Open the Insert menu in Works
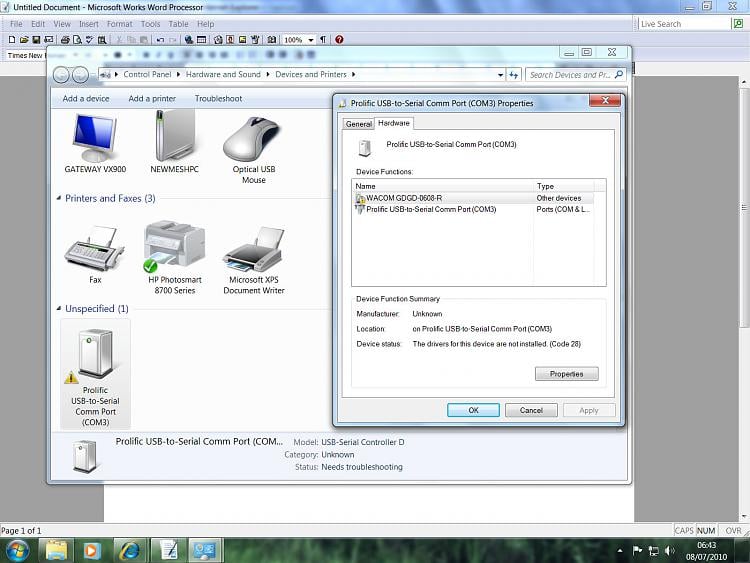This screenshot has height=563, width=750. click(x=88, y=24)
